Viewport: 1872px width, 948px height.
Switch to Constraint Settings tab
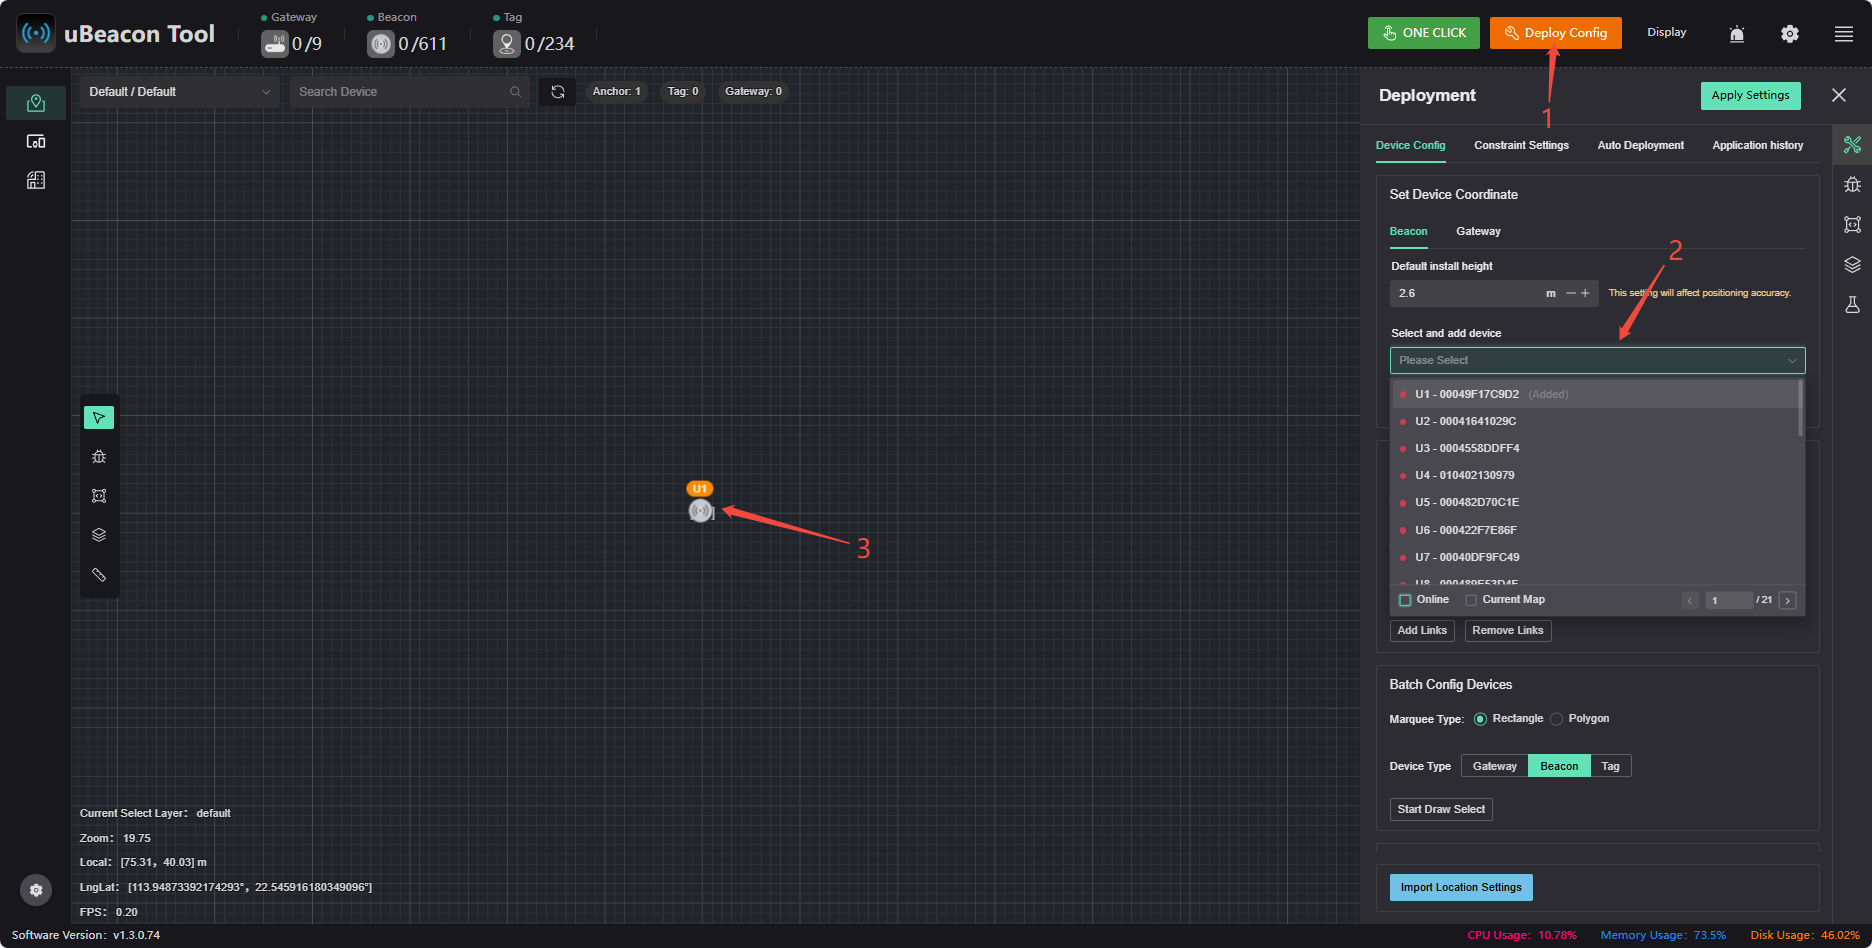1521,146
